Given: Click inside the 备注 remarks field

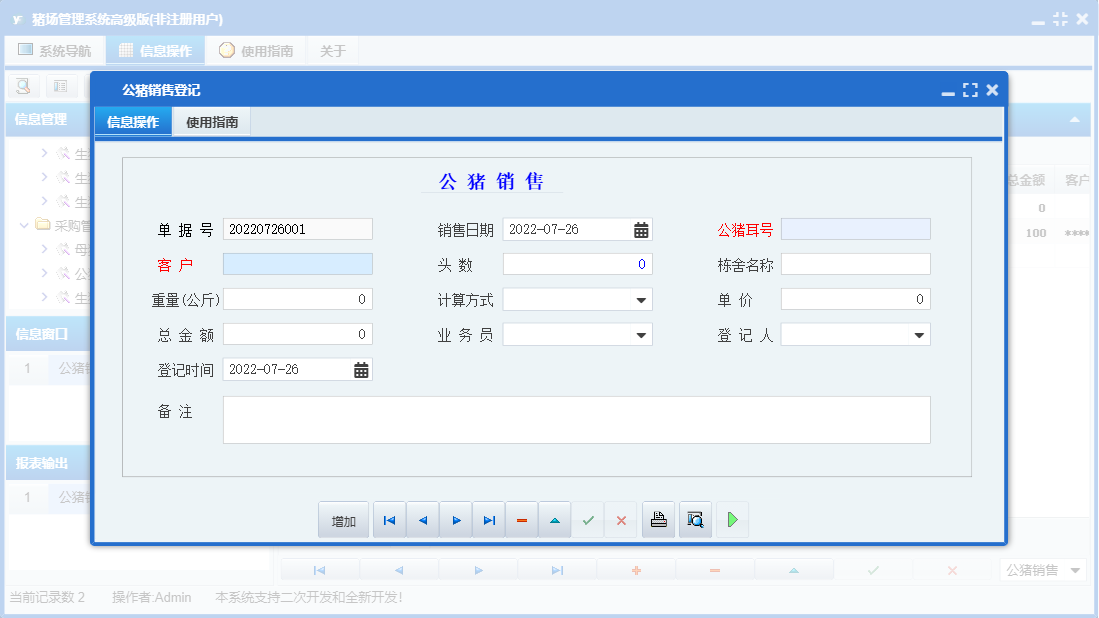Looking at the screenshot, I should (x=575, y=420).
